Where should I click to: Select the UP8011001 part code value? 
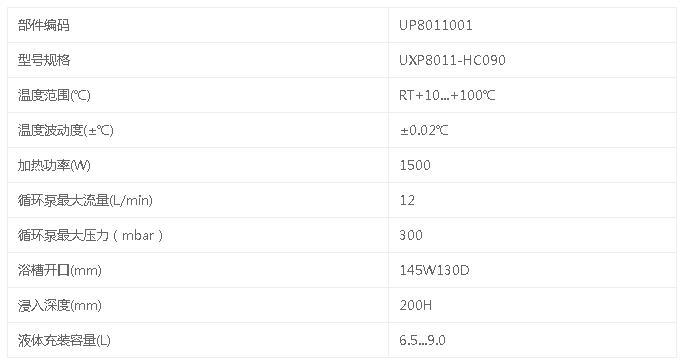pyautogui.click(x=436, y=25)
